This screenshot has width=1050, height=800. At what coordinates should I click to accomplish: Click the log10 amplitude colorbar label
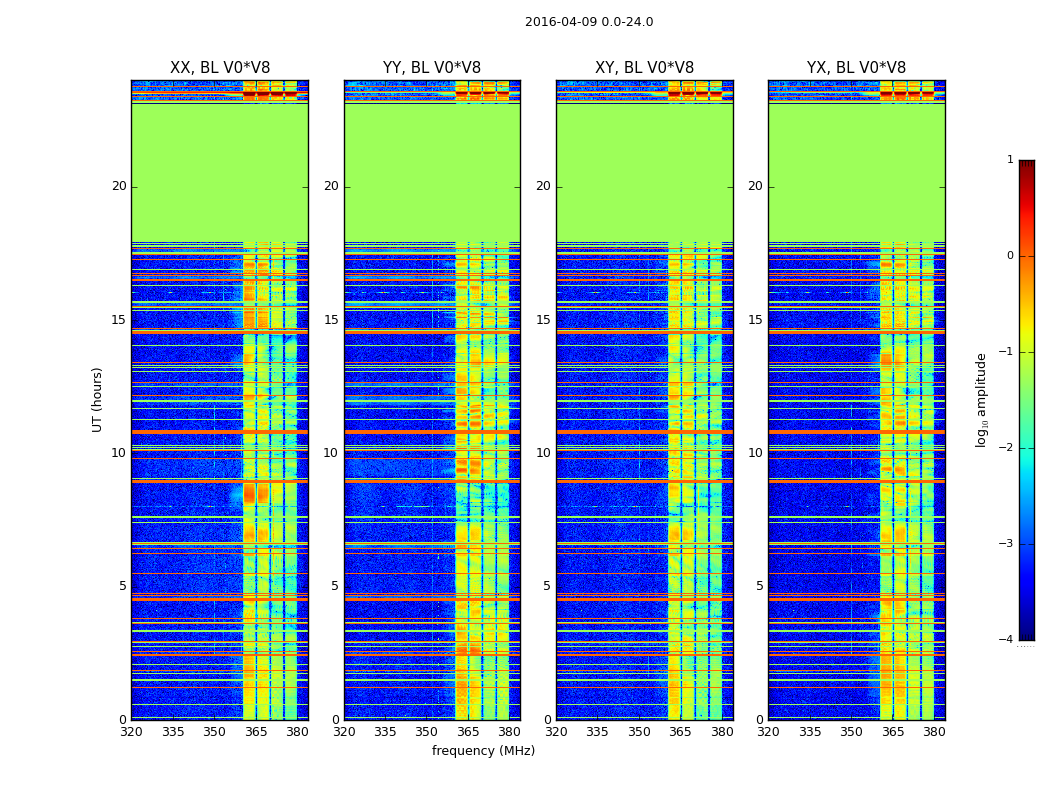click(x=982, y=400)
